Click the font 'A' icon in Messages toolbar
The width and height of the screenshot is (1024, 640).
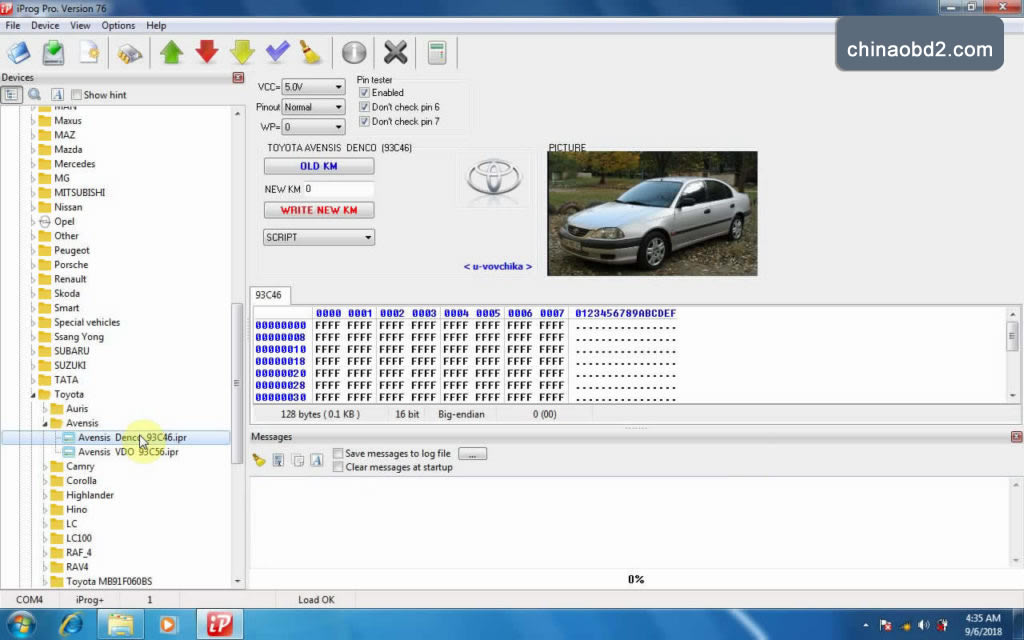317,460
